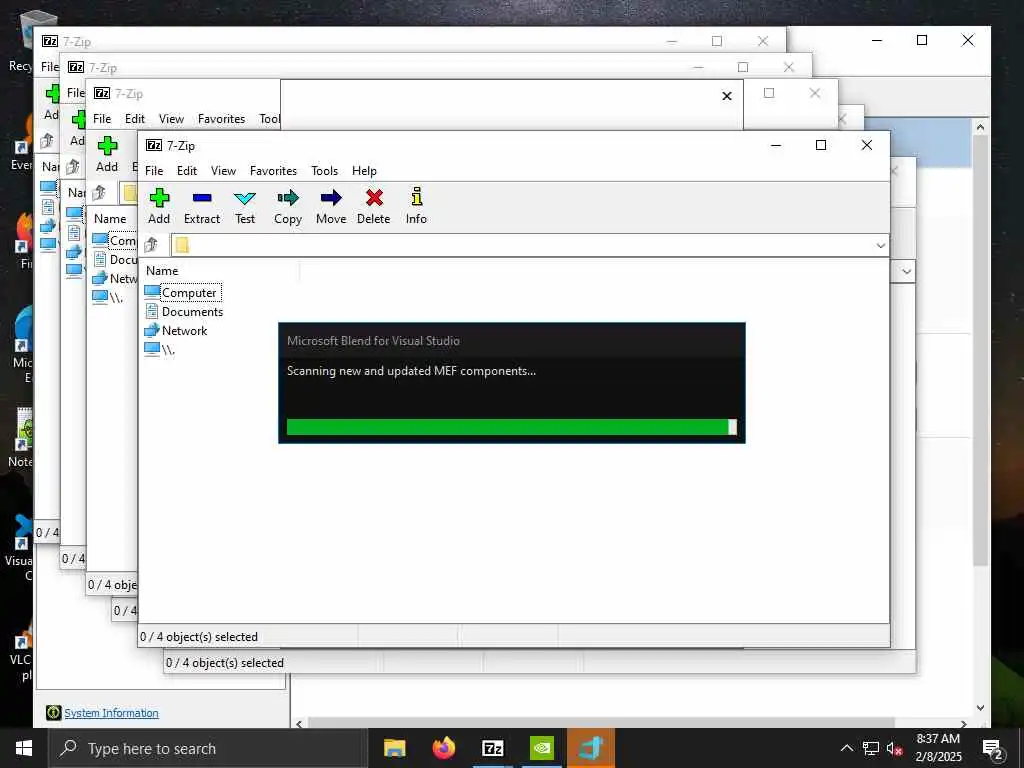Click the Name column in third 7-Zip window
The width and height of the screenshot is (1024, 768).
coord(110,219)
